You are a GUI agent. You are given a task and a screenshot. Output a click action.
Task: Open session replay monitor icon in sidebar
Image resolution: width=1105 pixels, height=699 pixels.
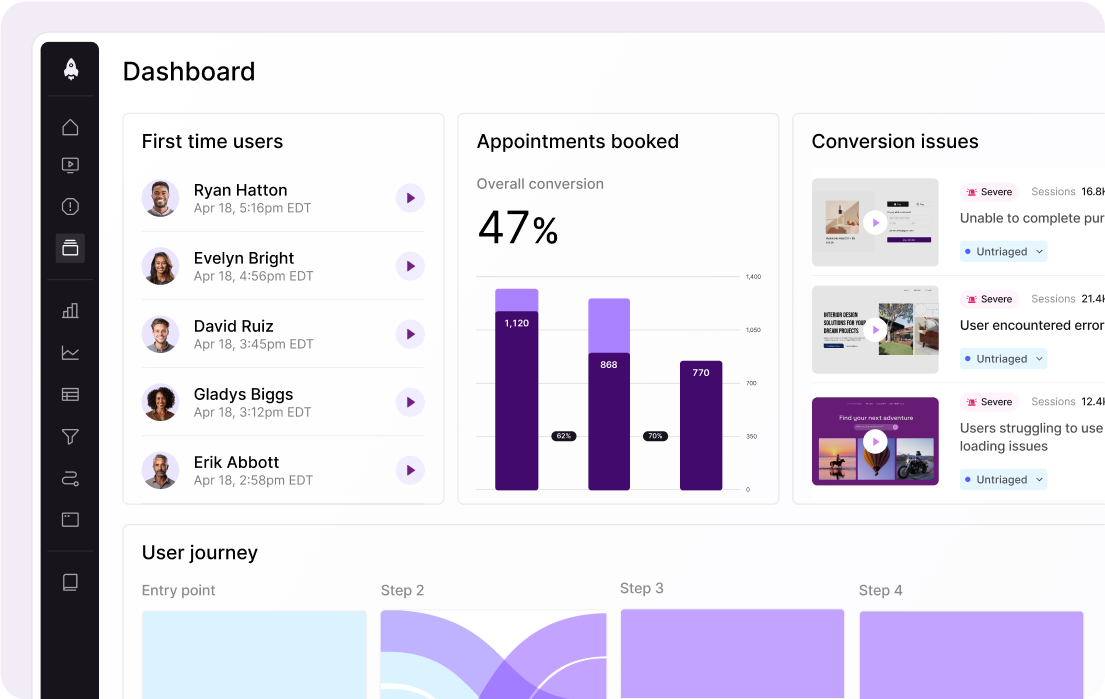click(70, 165)
